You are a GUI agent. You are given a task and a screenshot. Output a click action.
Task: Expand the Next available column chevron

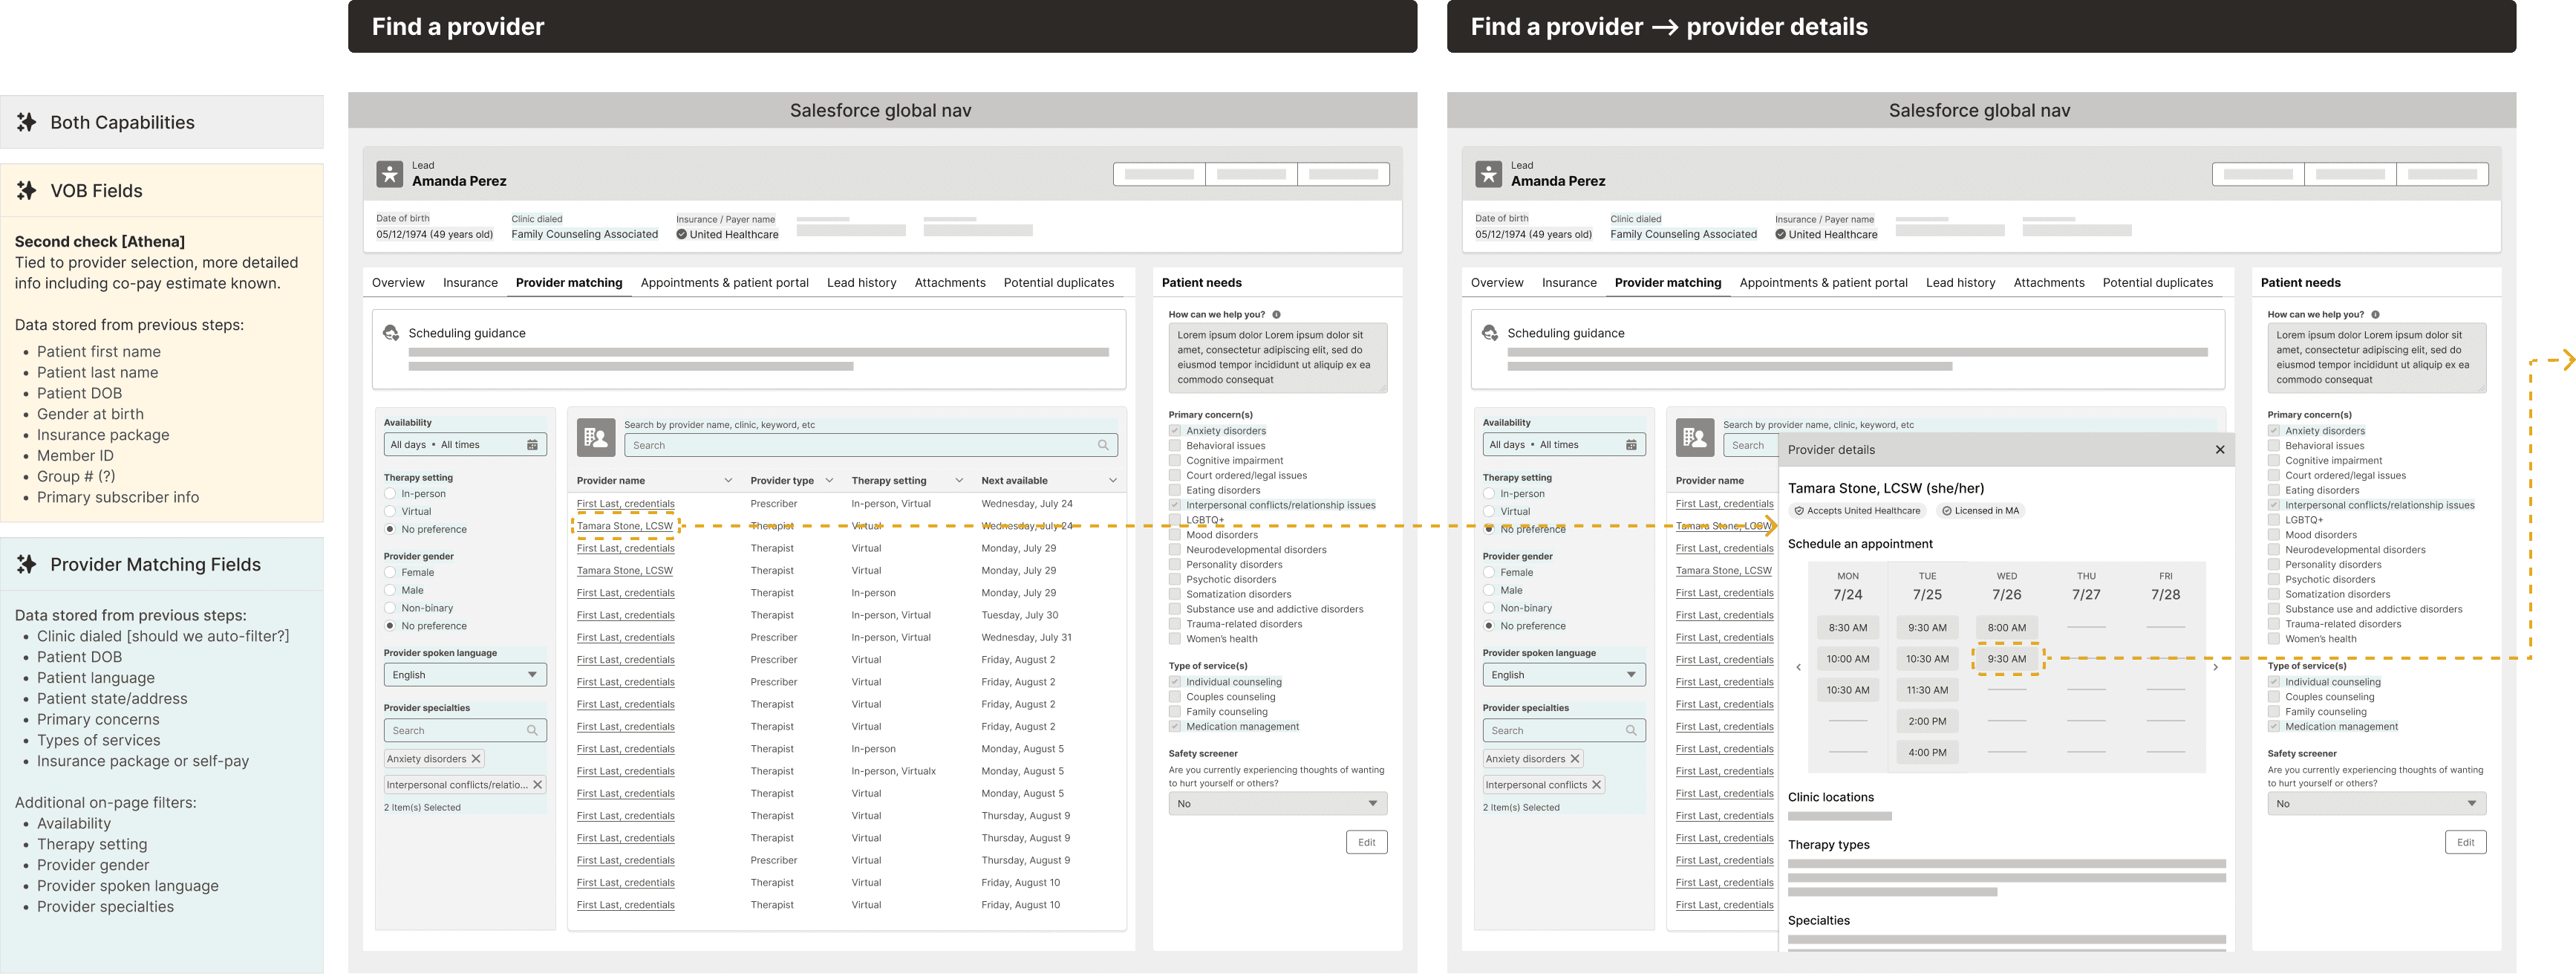click(x=1112, y=481)
